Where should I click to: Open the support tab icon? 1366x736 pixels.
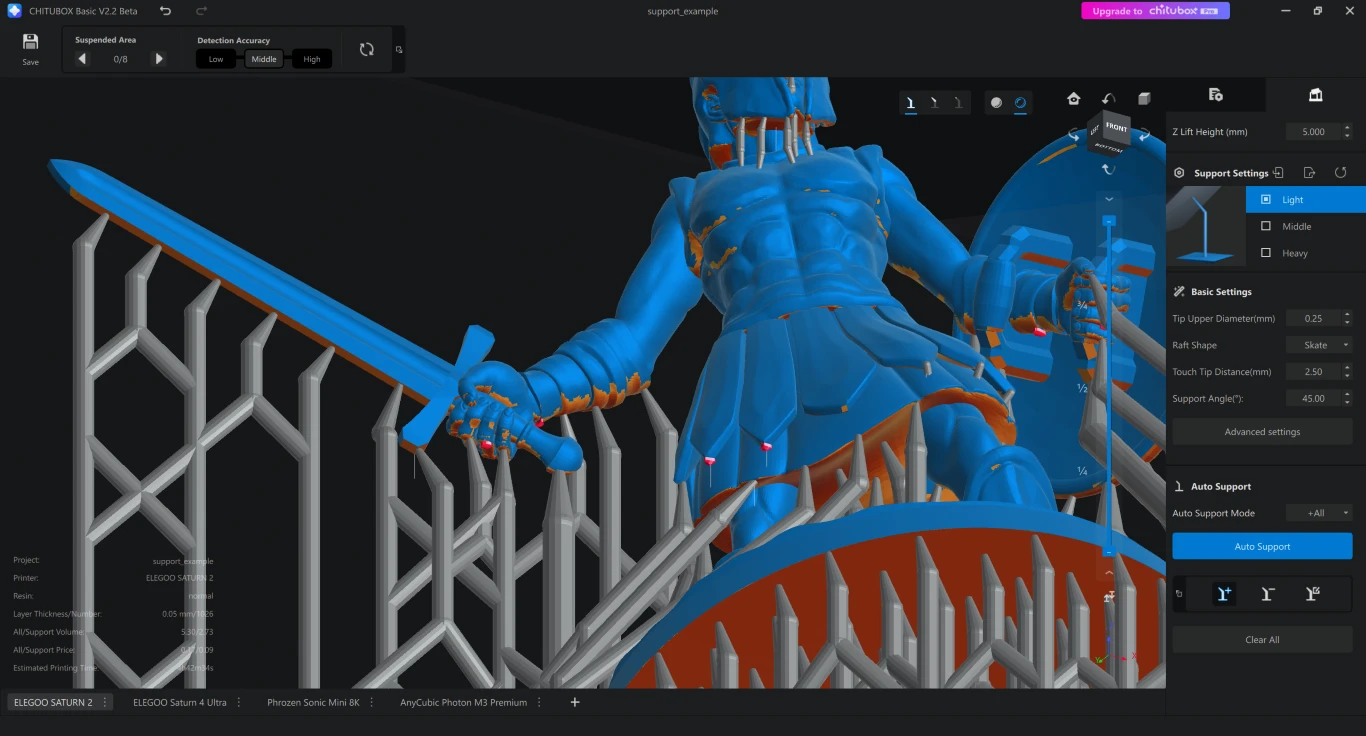coord(1316,95)
